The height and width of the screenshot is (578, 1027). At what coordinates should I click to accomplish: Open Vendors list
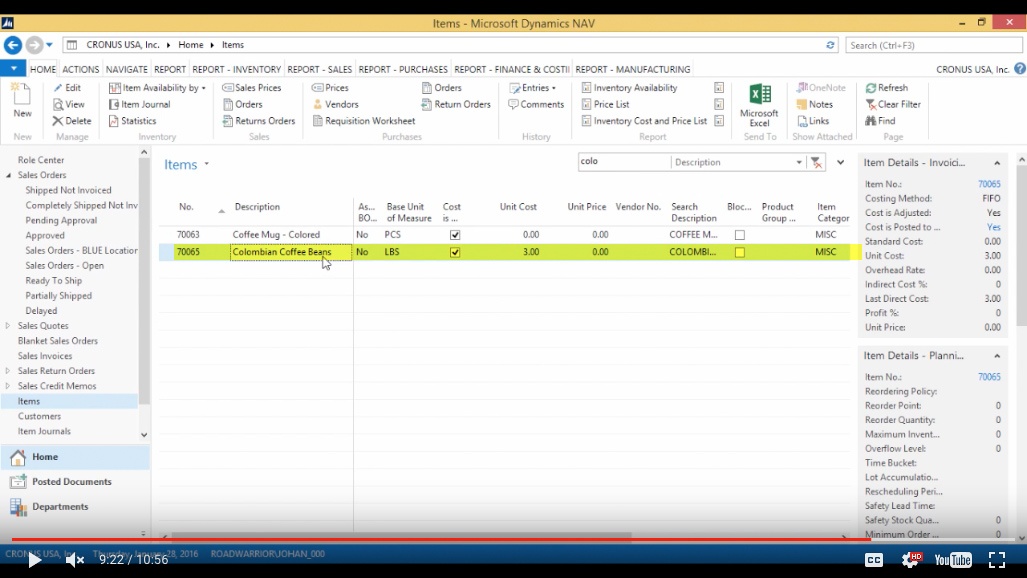[x=335, y=104]
